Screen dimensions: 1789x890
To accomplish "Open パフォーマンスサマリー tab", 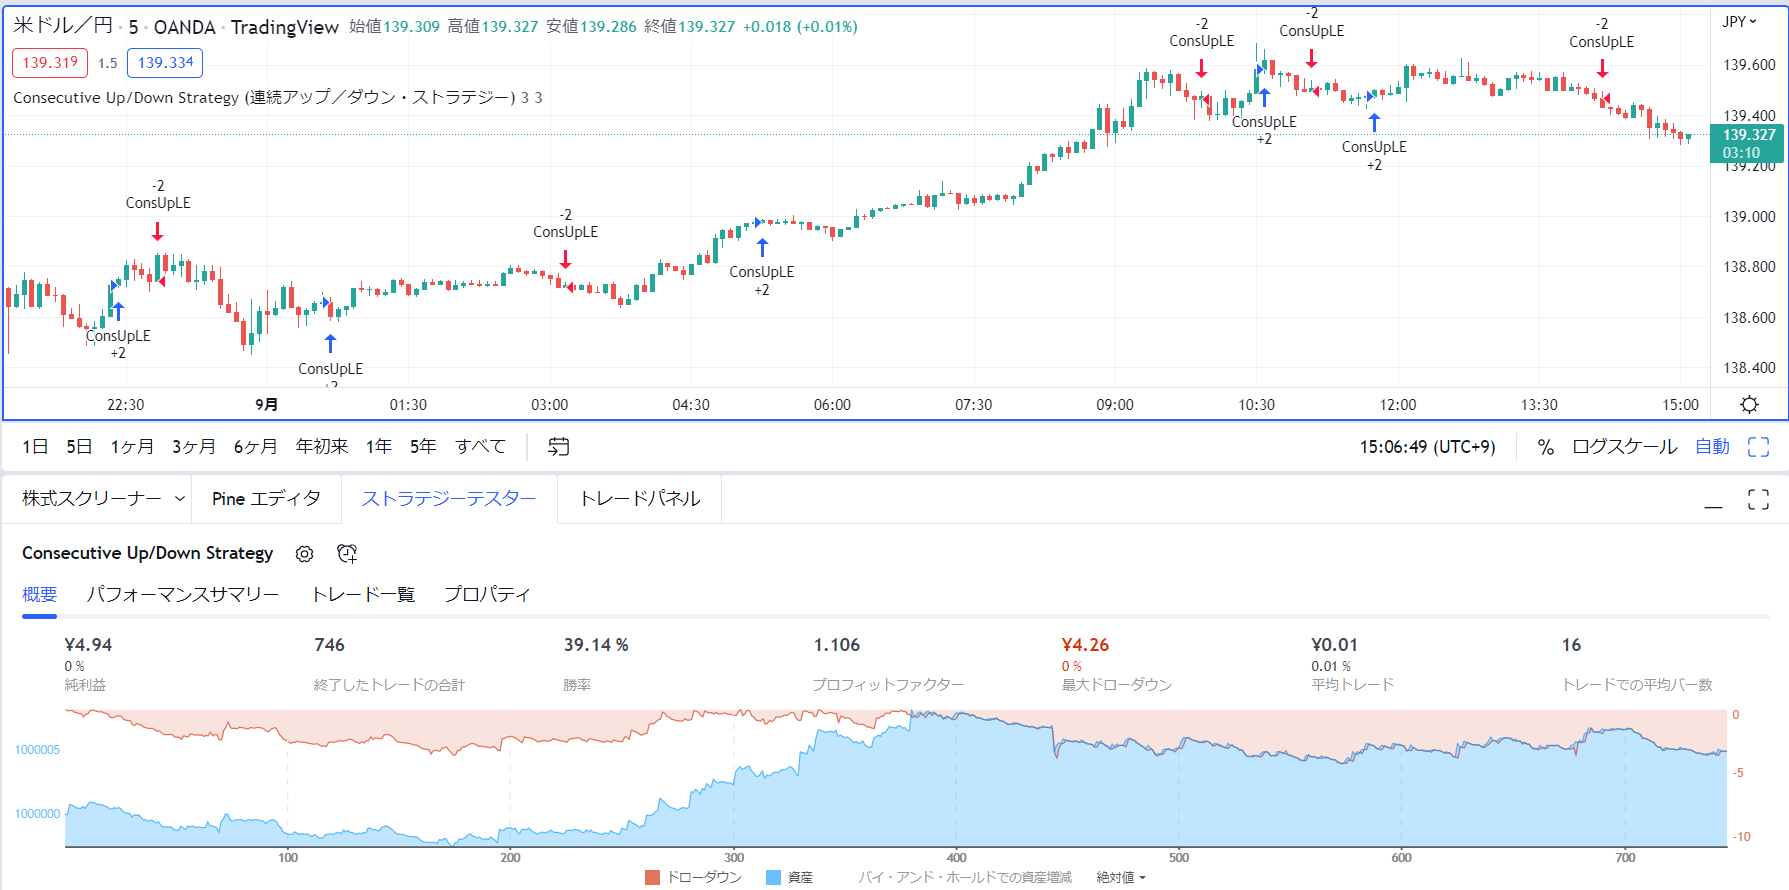I will 182,594.
